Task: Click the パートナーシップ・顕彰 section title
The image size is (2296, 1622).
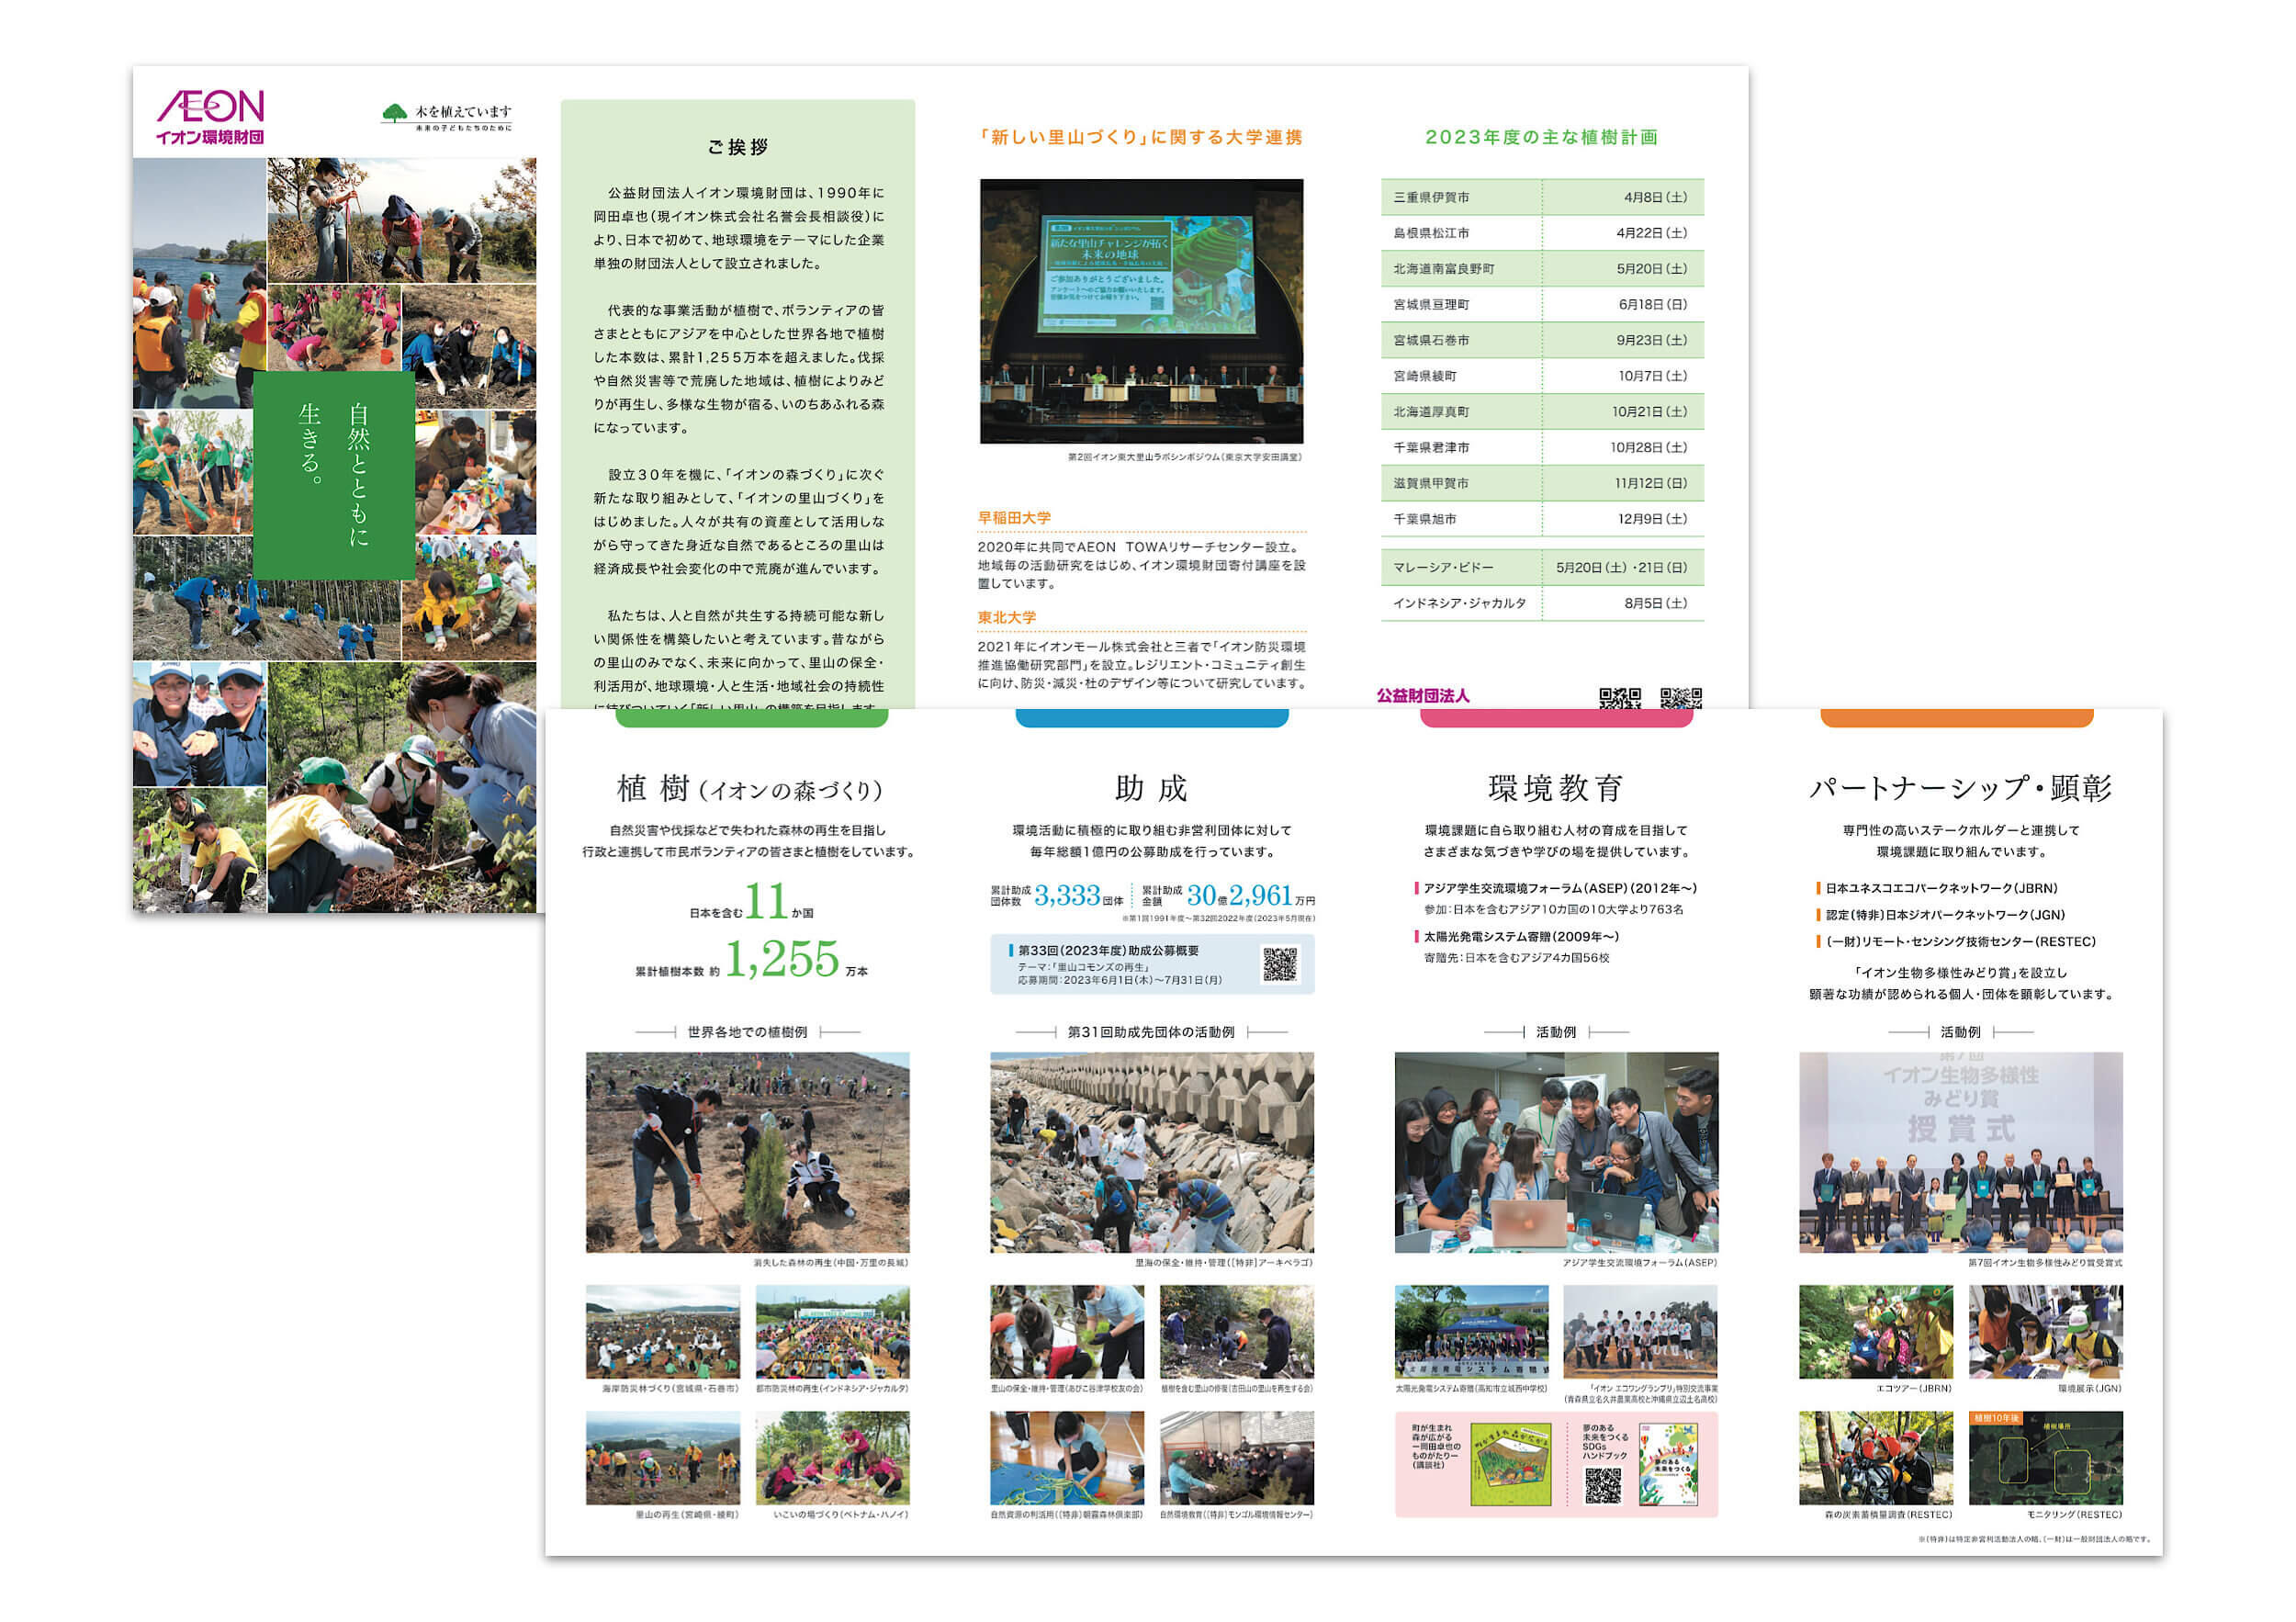Action: [1960, 788]
